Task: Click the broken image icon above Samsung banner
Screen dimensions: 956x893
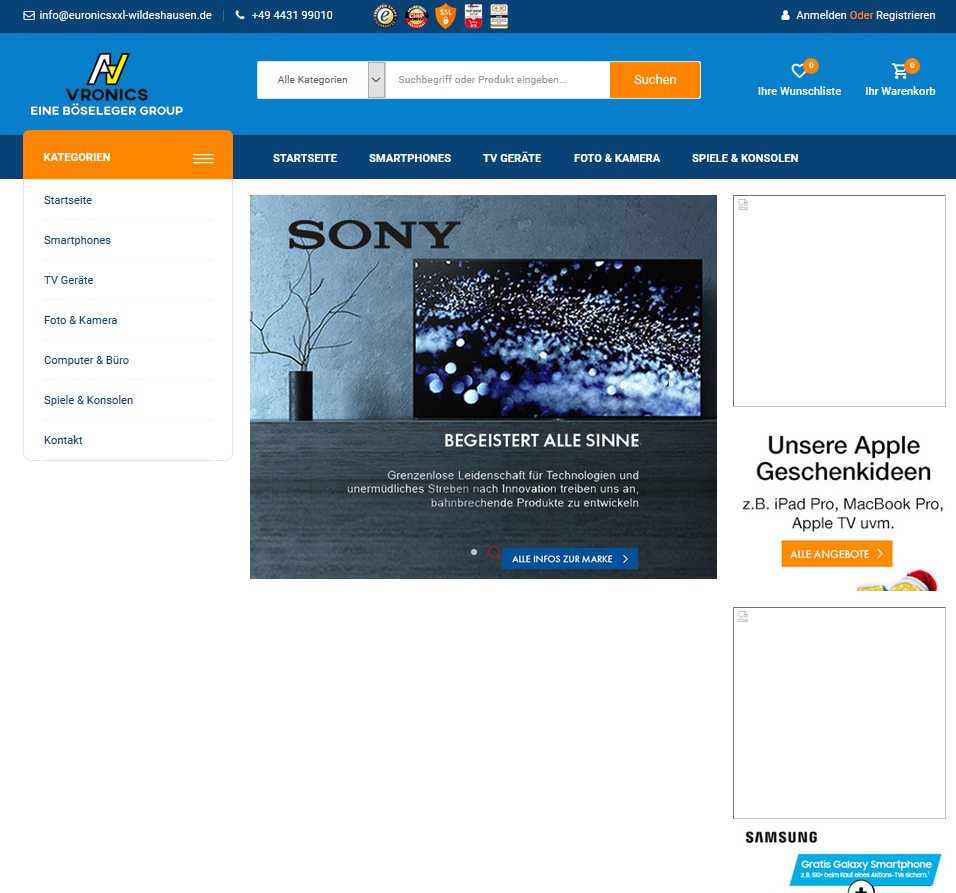Action: point(743,617)
